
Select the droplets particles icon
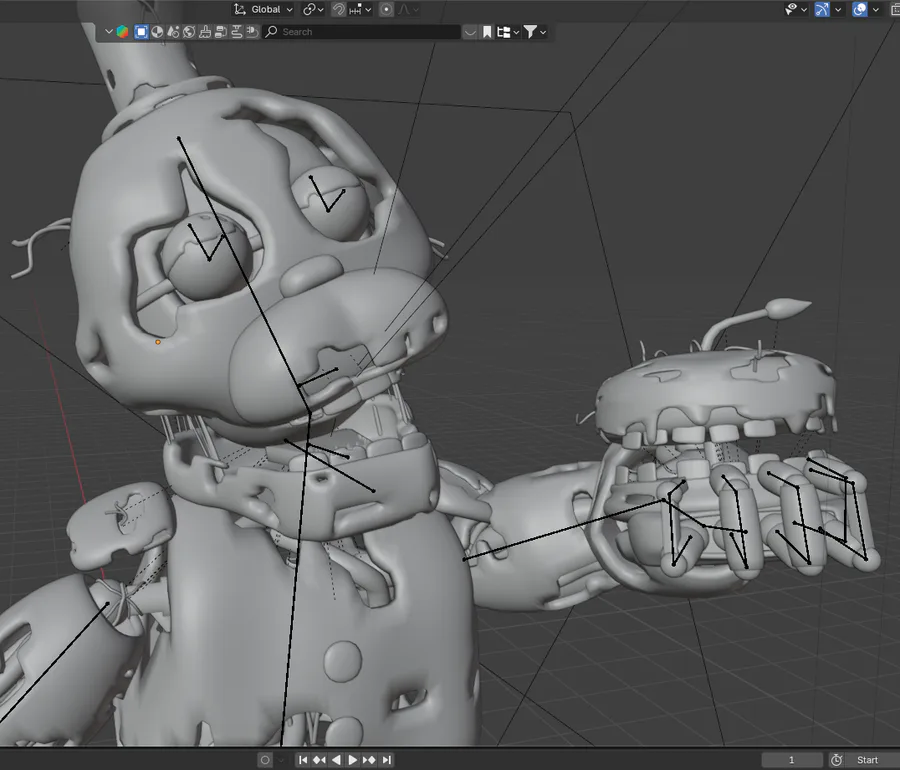[x=173, y=32]
